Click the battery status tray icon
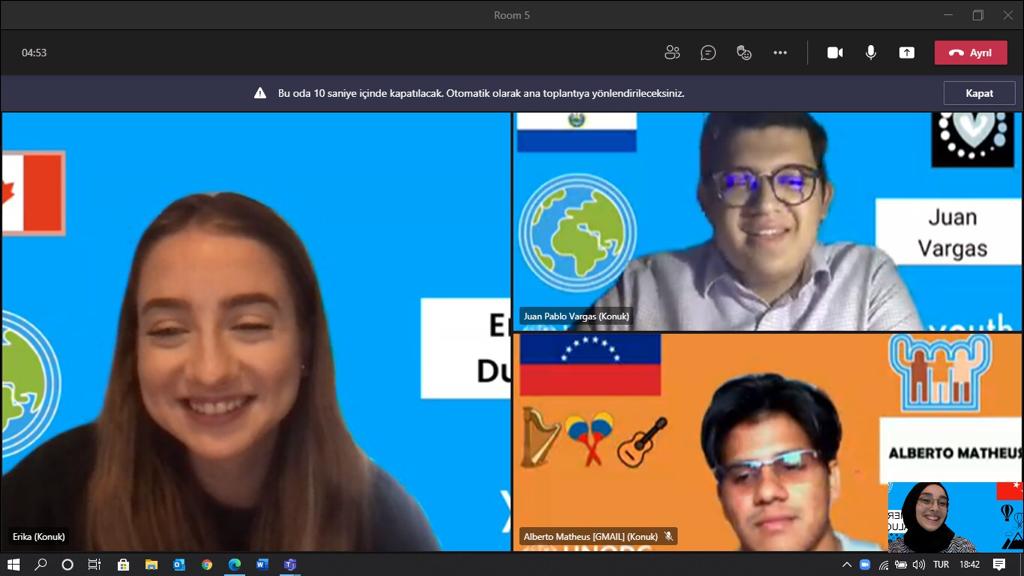 tap(901, 564)
